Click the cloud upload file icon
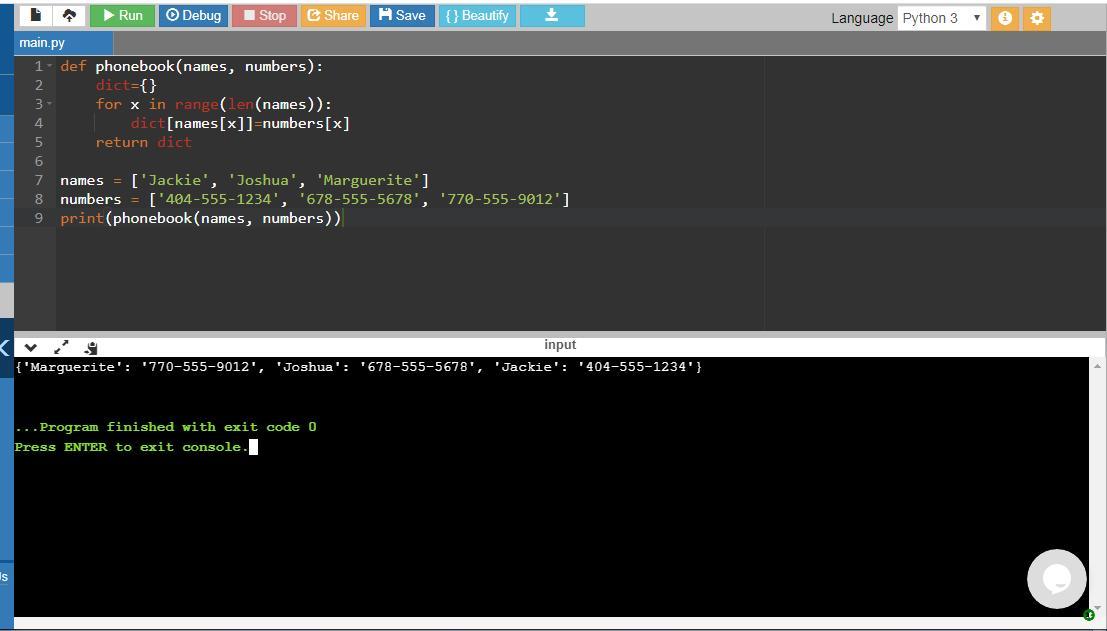 coord(69,16)
